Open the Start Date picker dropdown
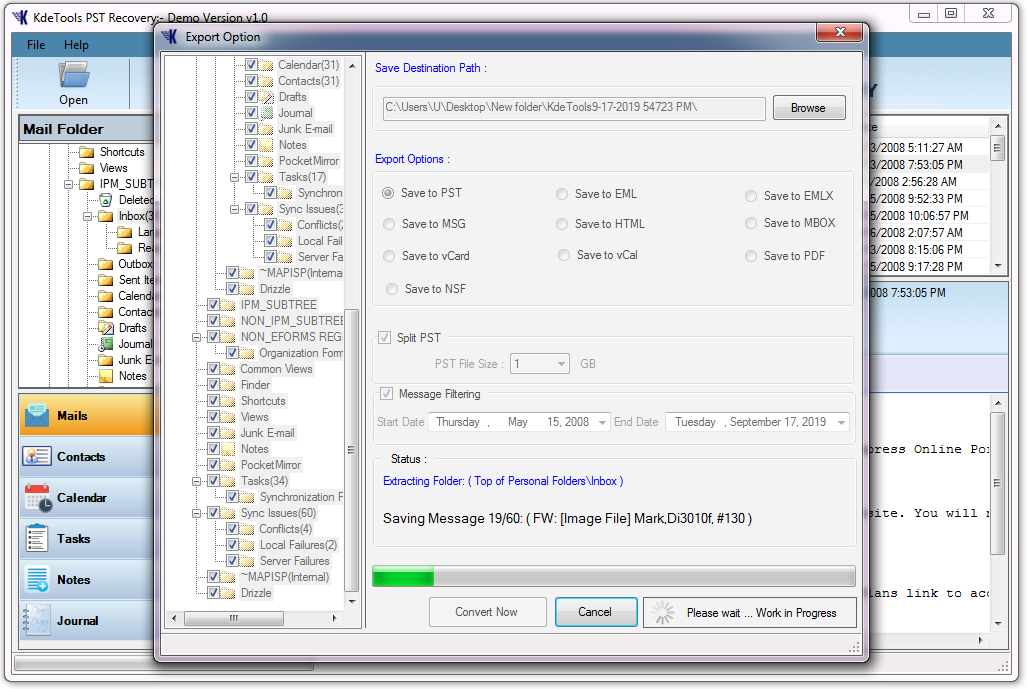 (604, 421)
